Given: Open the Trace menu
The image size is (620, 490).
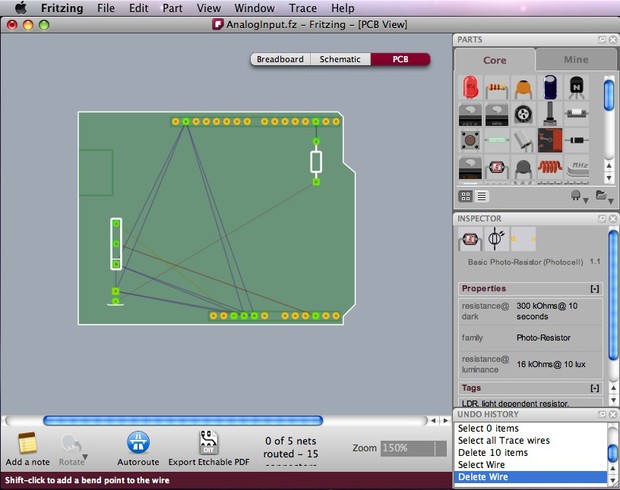Looking at the screenshot, I should click(x=303, y=8).
